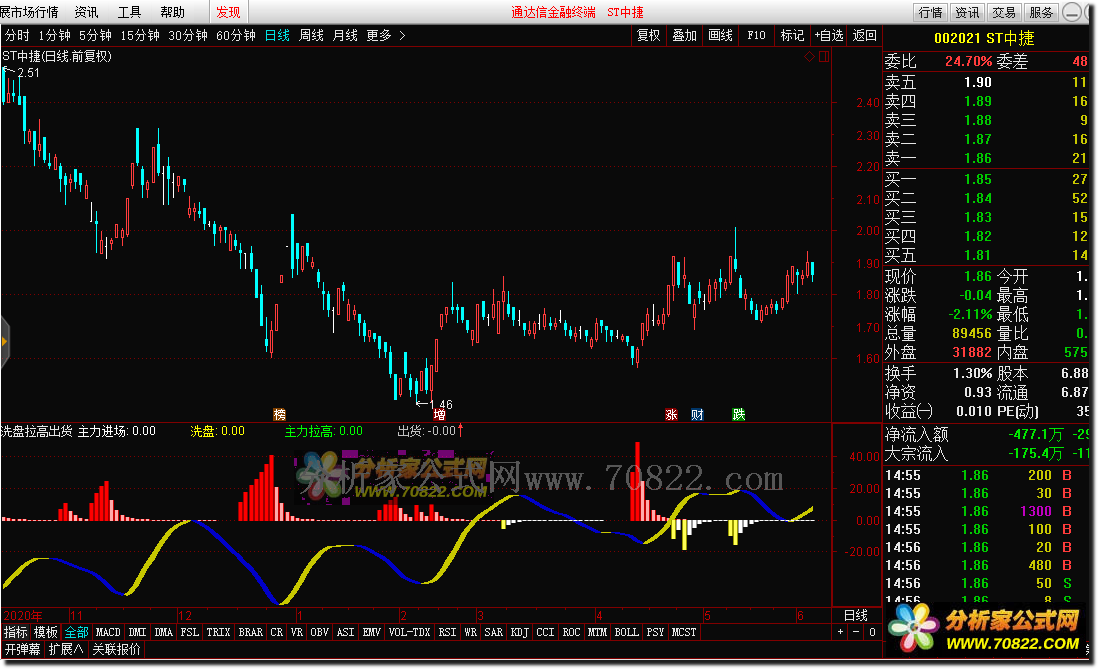Click the 服务 button at top right
Viewport: 1099px width, 669px height.
(x=1041, y=12)
